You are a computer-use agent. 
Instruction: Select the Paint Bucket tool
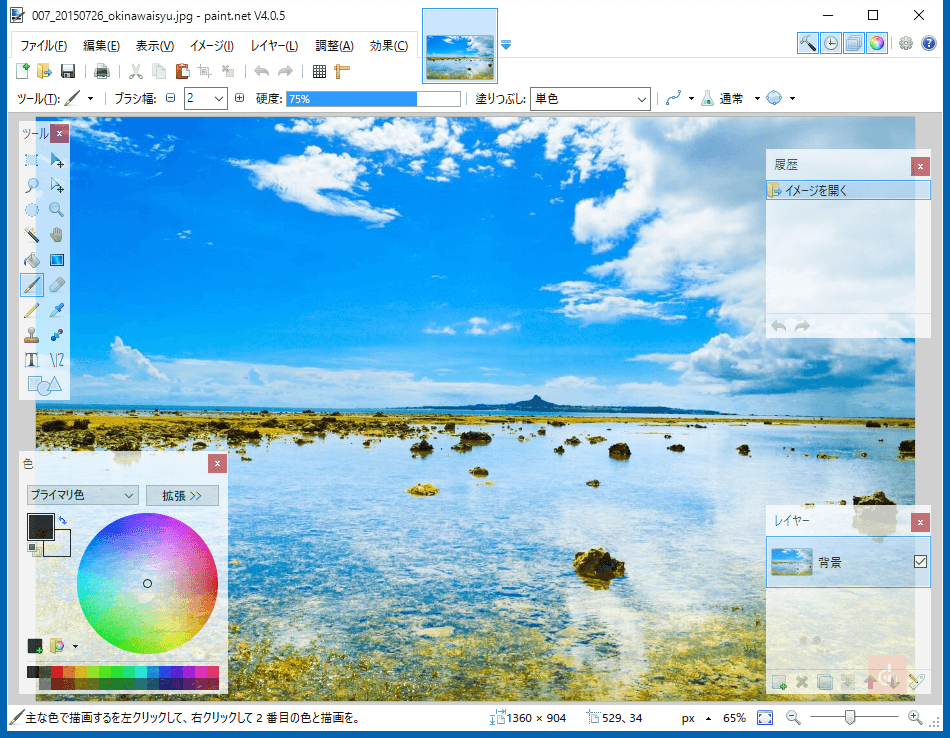(x=32, y=260)
